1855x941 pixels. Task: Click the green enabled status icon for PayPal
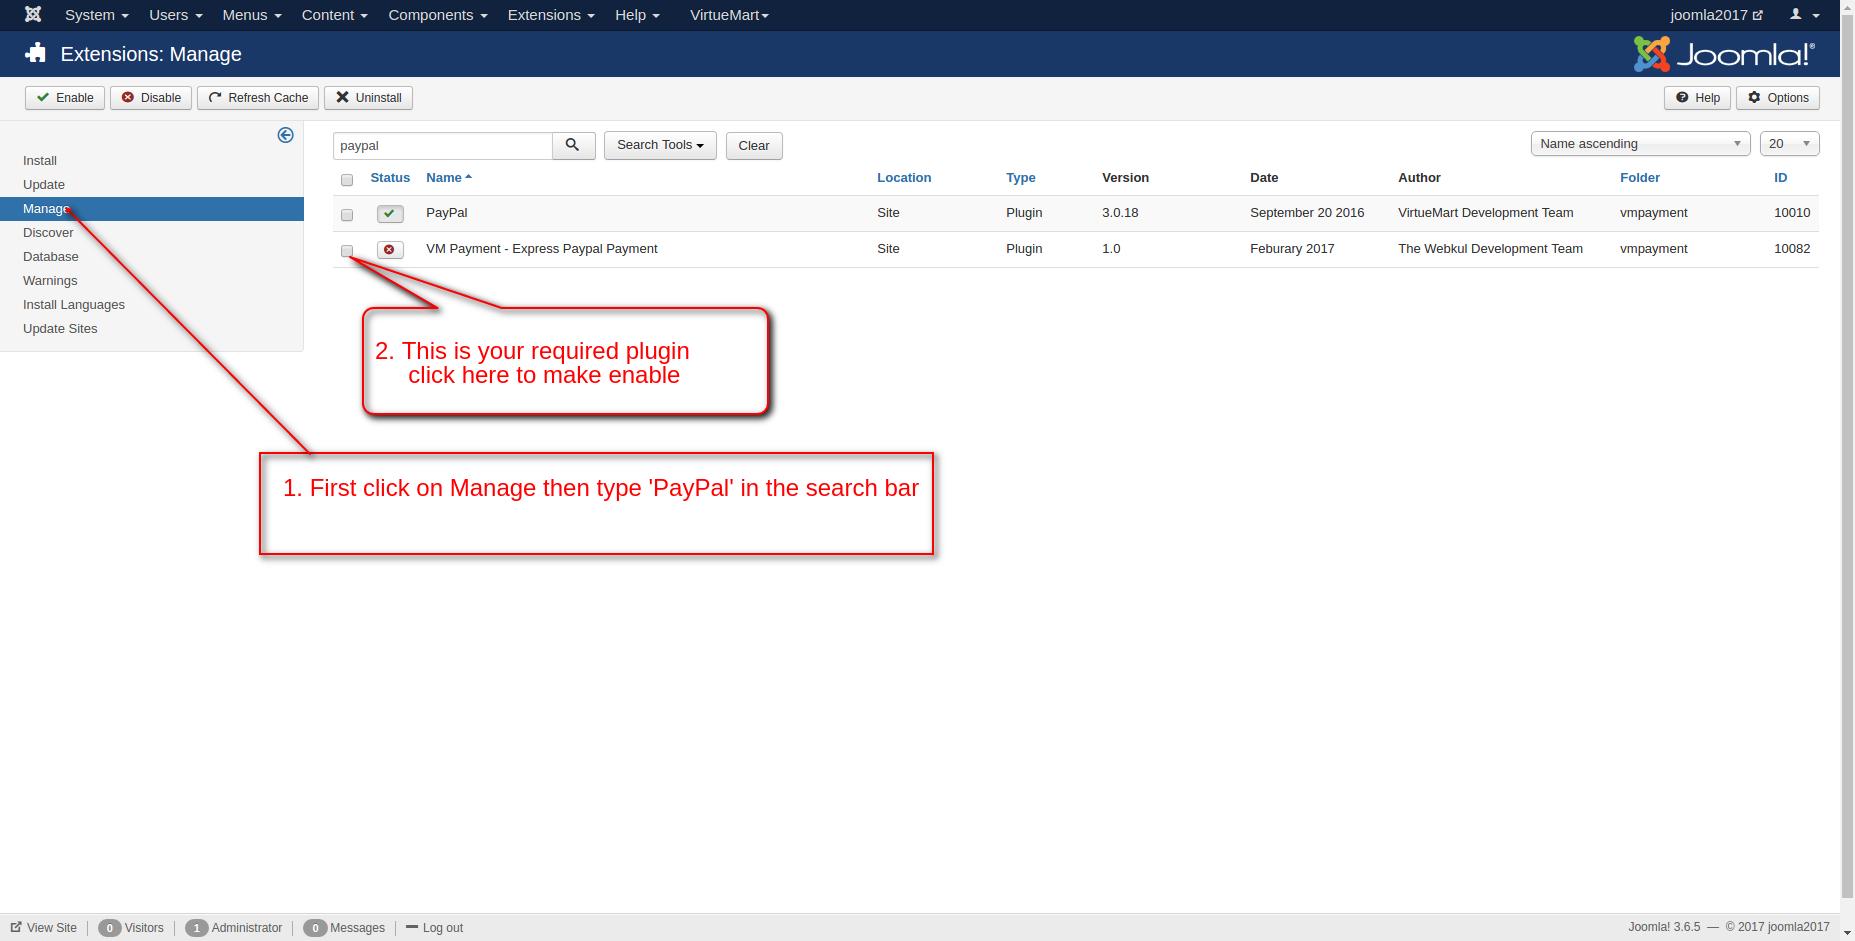click(x=390, y=213)
